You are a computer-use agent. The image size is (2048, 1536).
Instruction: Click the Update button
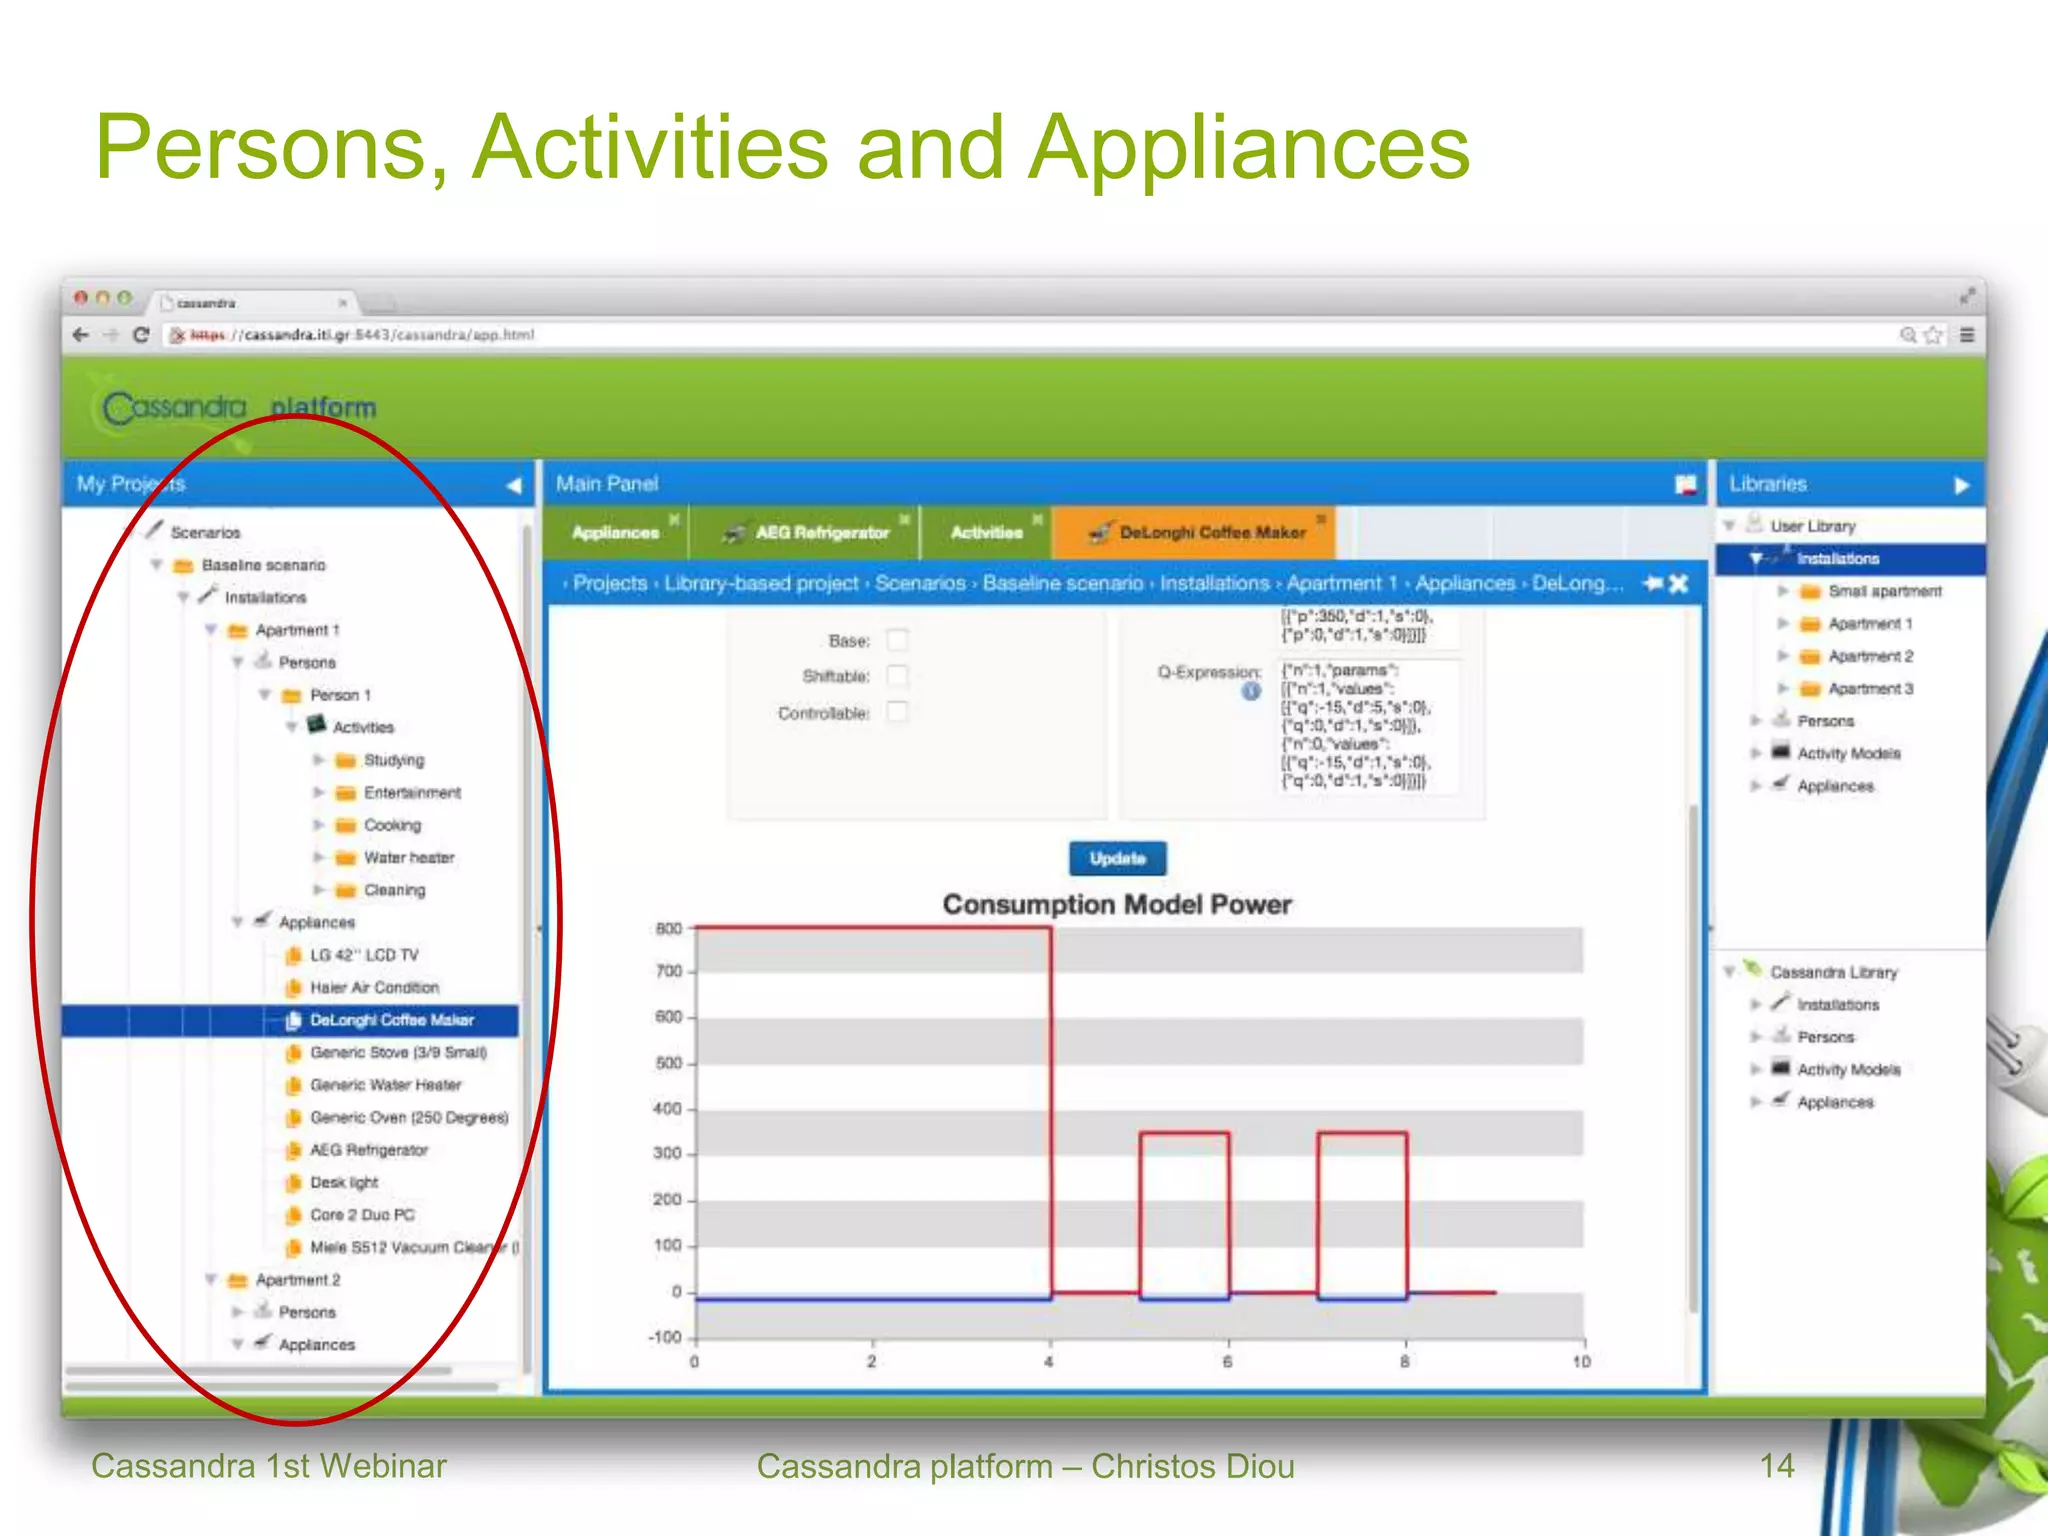(x=1118, y=859)
